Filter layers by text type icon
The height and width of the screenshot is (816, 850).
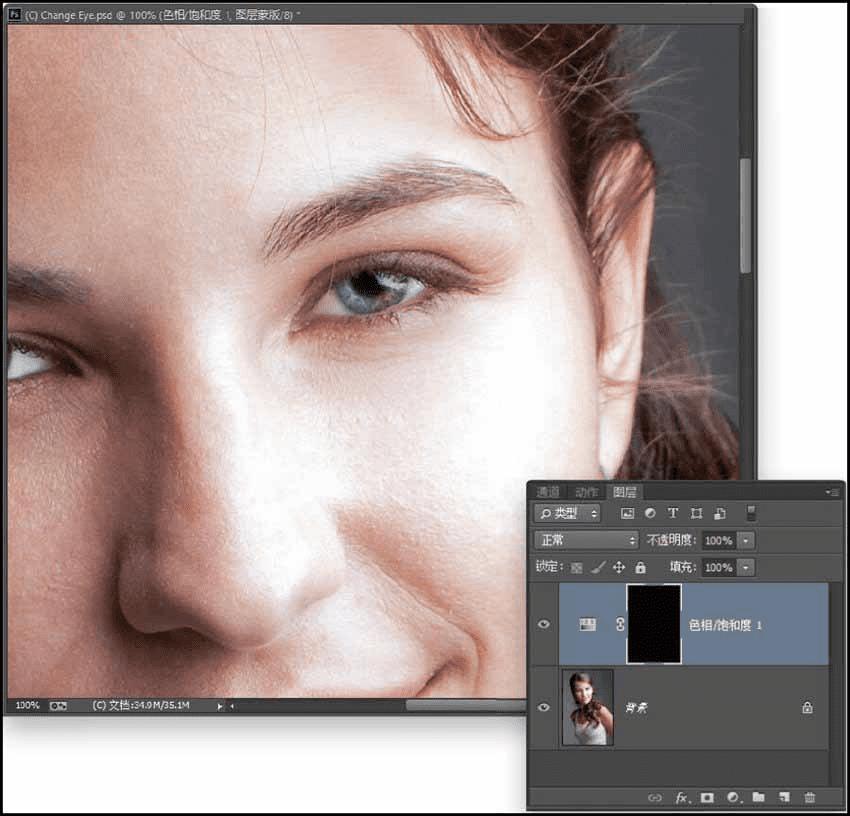coord(673,513)
